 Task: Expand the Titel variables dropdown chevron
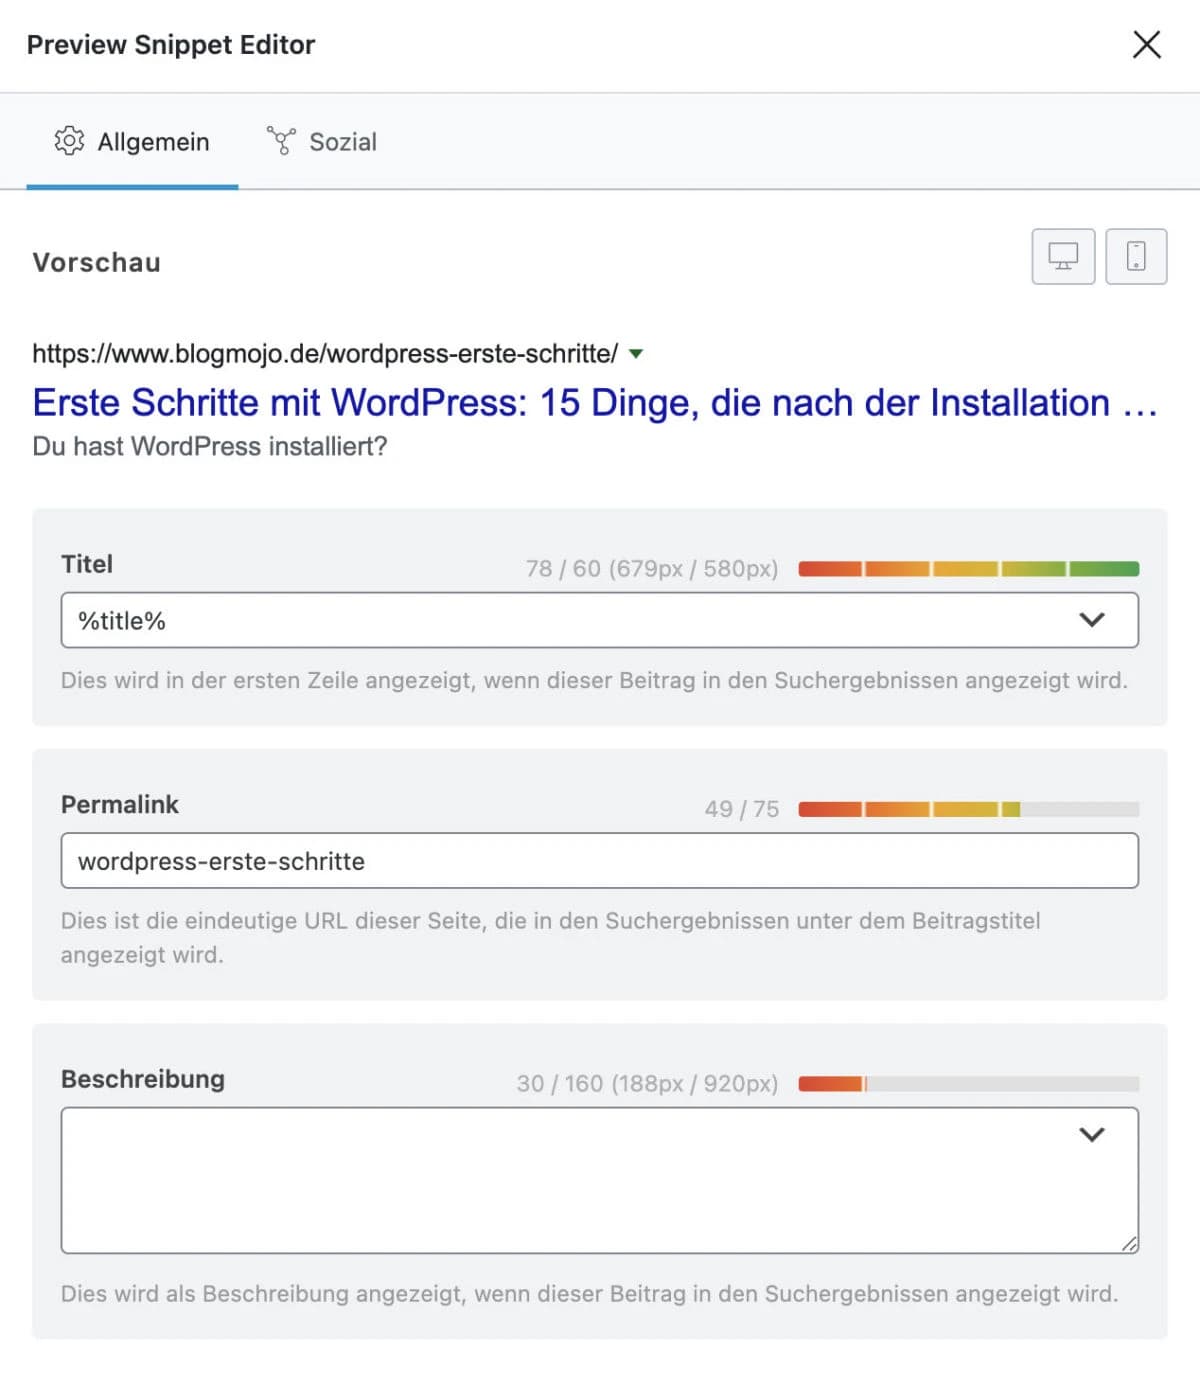click(1092, 621)
